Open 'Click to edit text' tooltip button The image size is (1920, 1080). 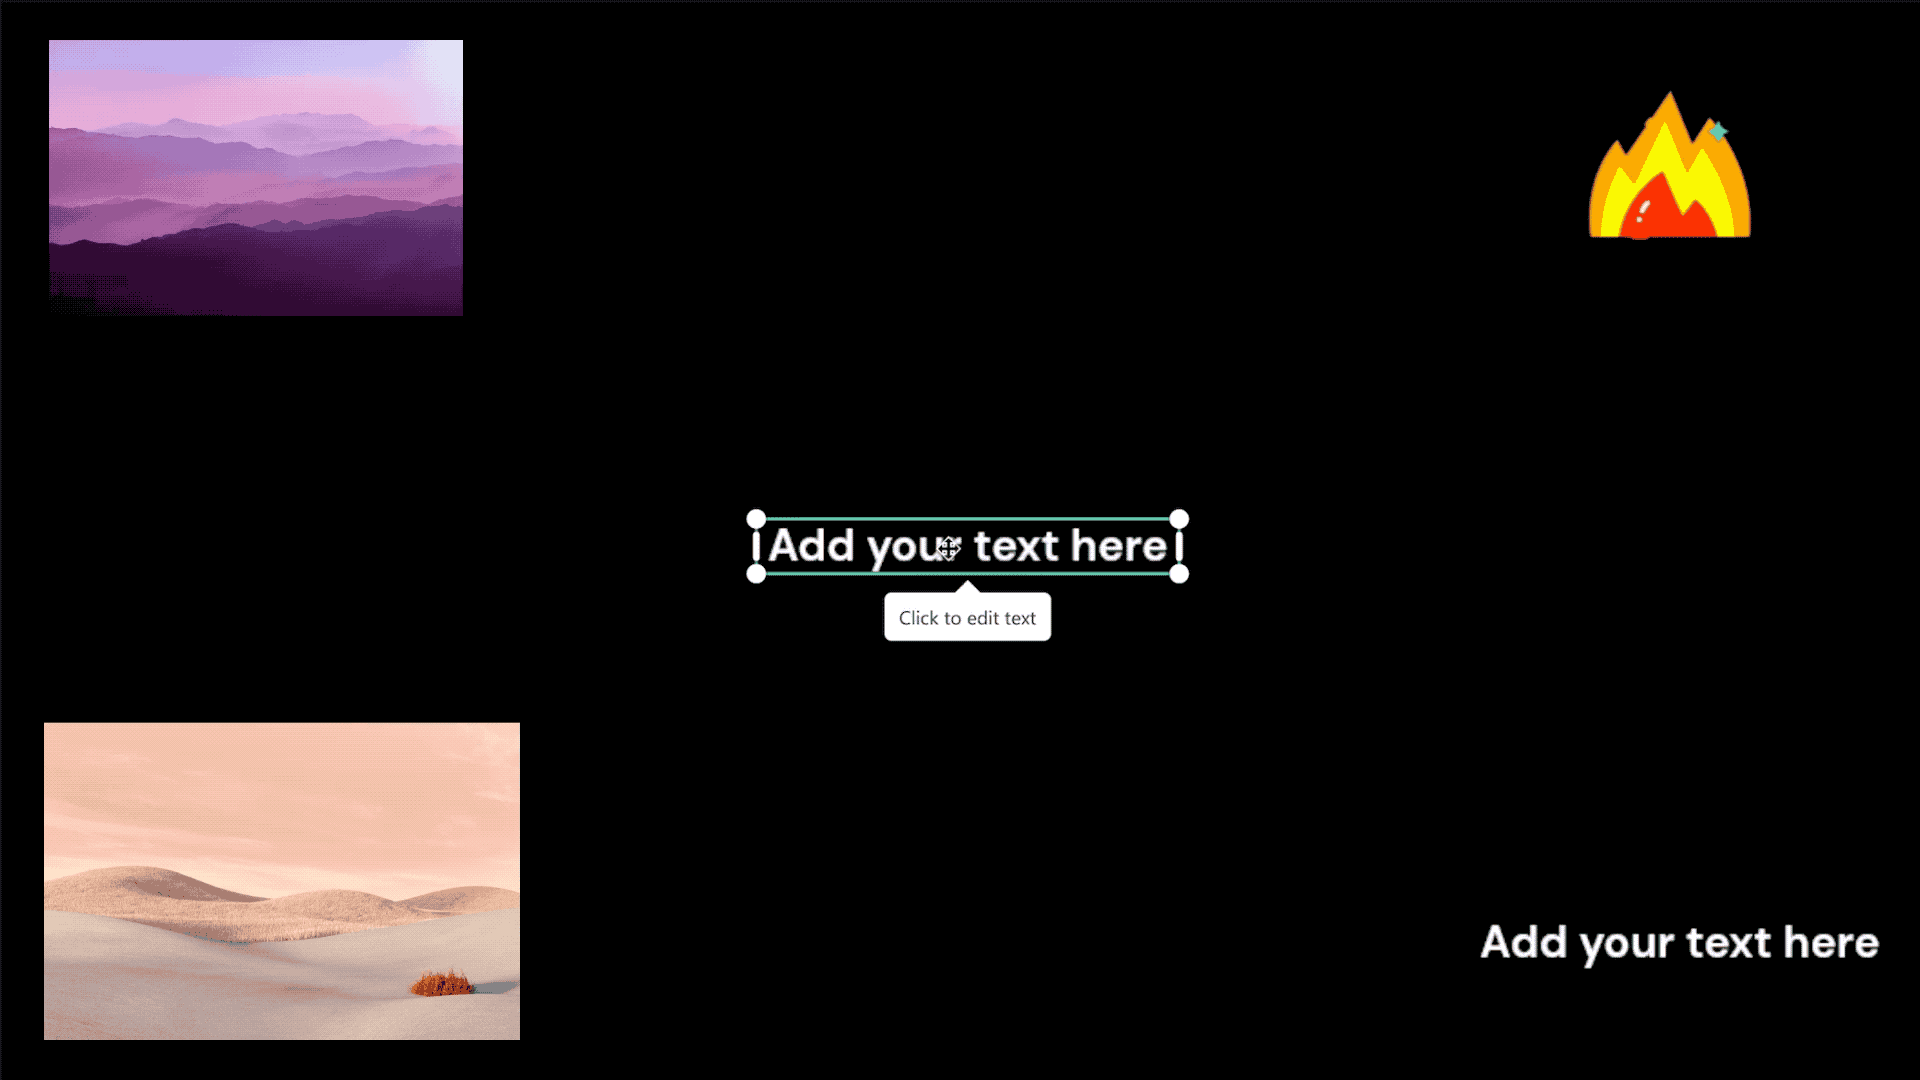(965, 617)
